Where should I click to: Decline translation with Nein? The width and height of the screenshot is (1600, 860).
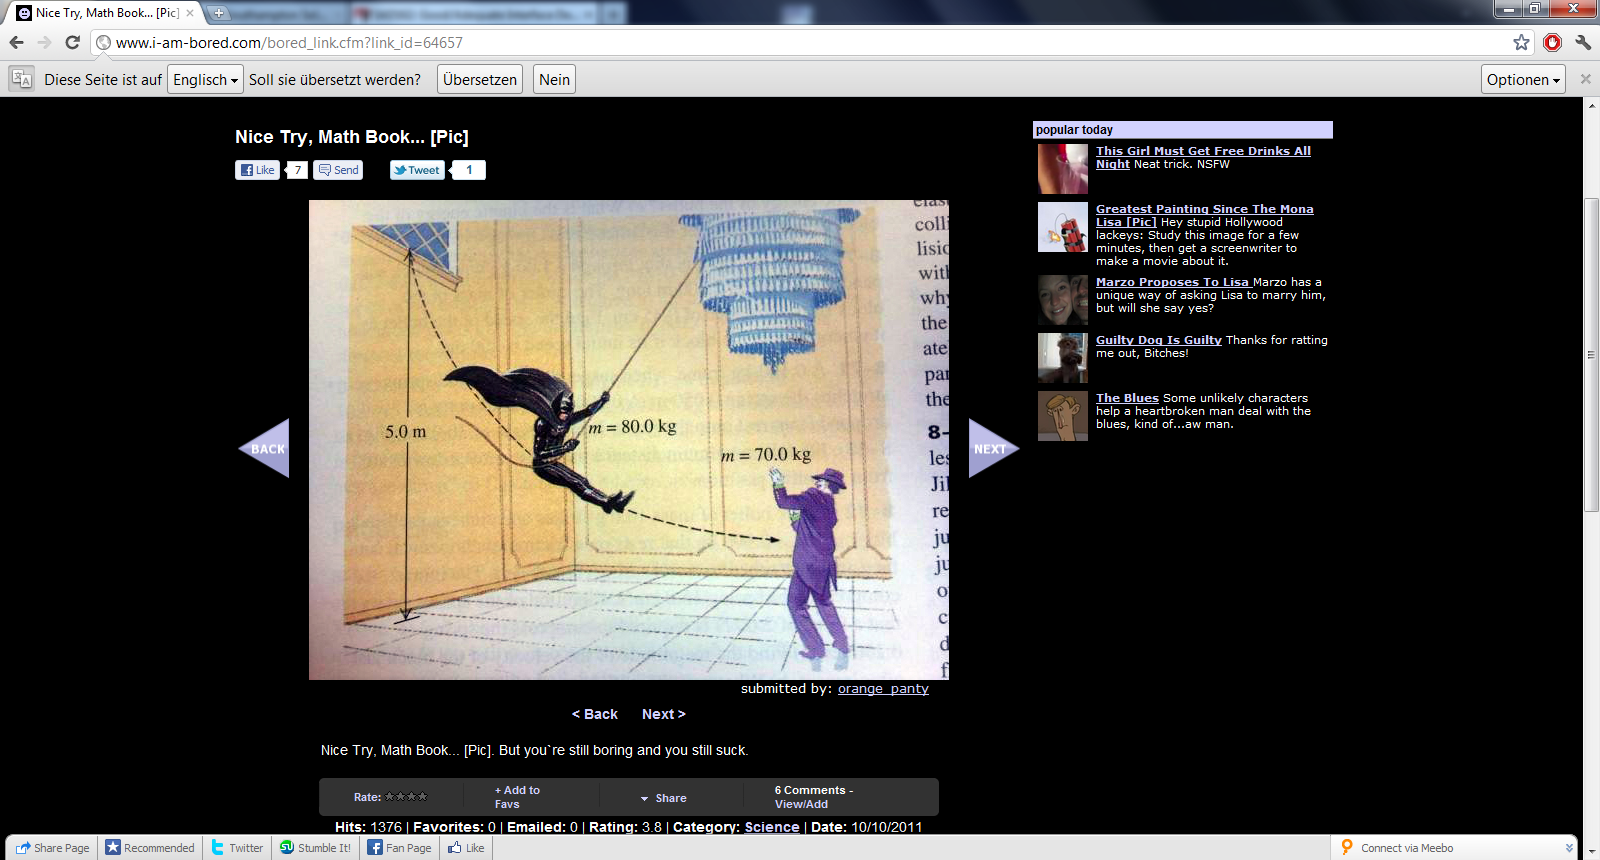(554, 80)
